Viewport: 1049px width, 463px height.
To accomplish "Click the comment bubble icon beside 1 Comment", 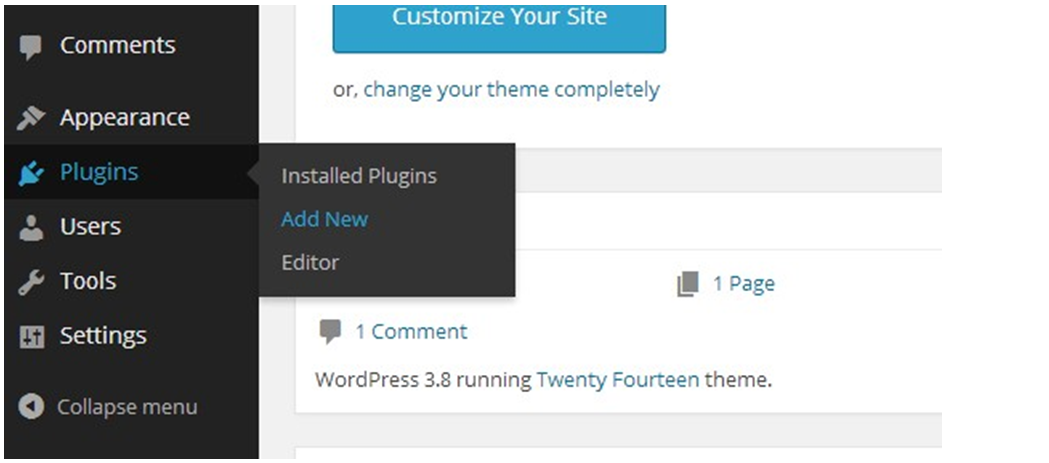I will [x=330, y=331].
